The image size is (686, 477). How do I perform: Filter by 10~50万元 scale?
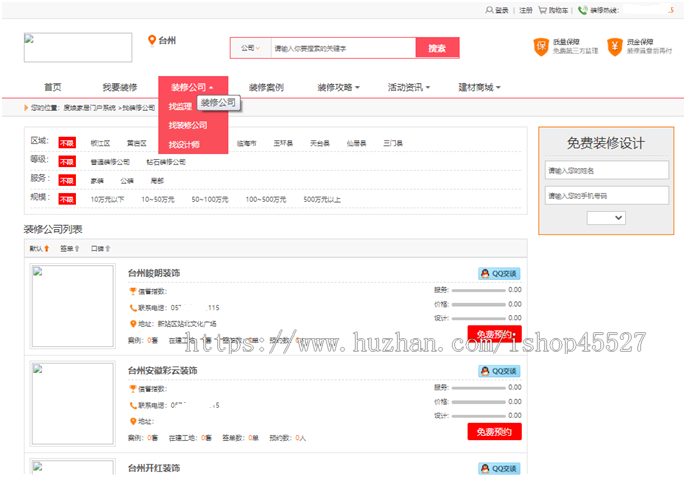coord(158,200)
